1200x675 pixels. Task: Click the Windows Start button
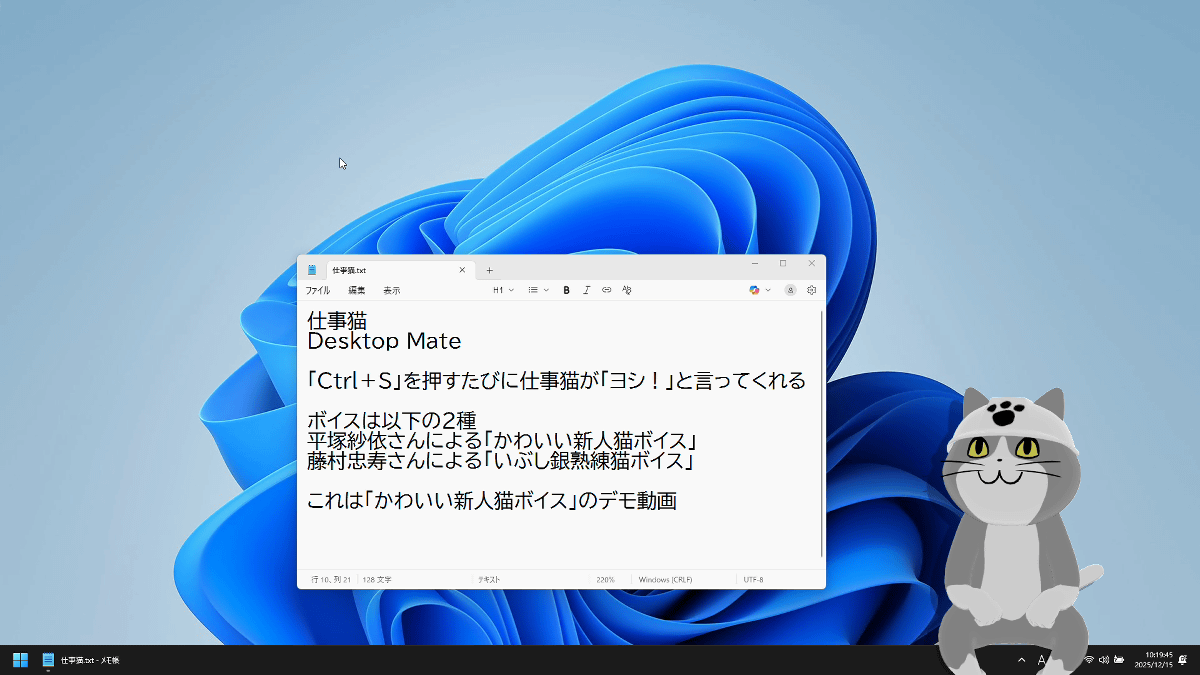[20, 660]
